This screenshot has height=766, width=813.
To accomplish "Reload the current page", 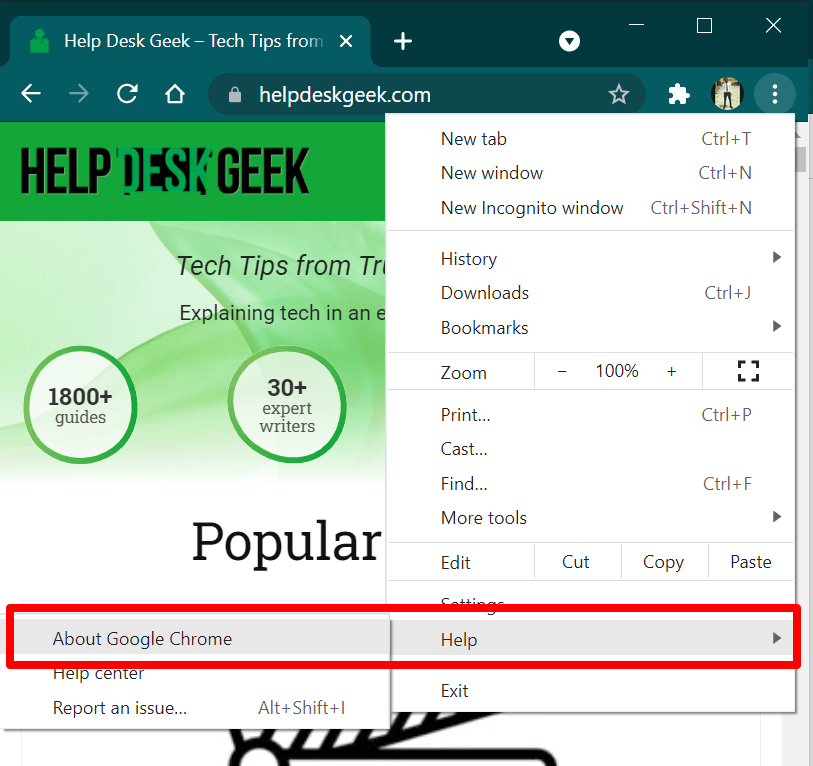I will pos(127,95).
